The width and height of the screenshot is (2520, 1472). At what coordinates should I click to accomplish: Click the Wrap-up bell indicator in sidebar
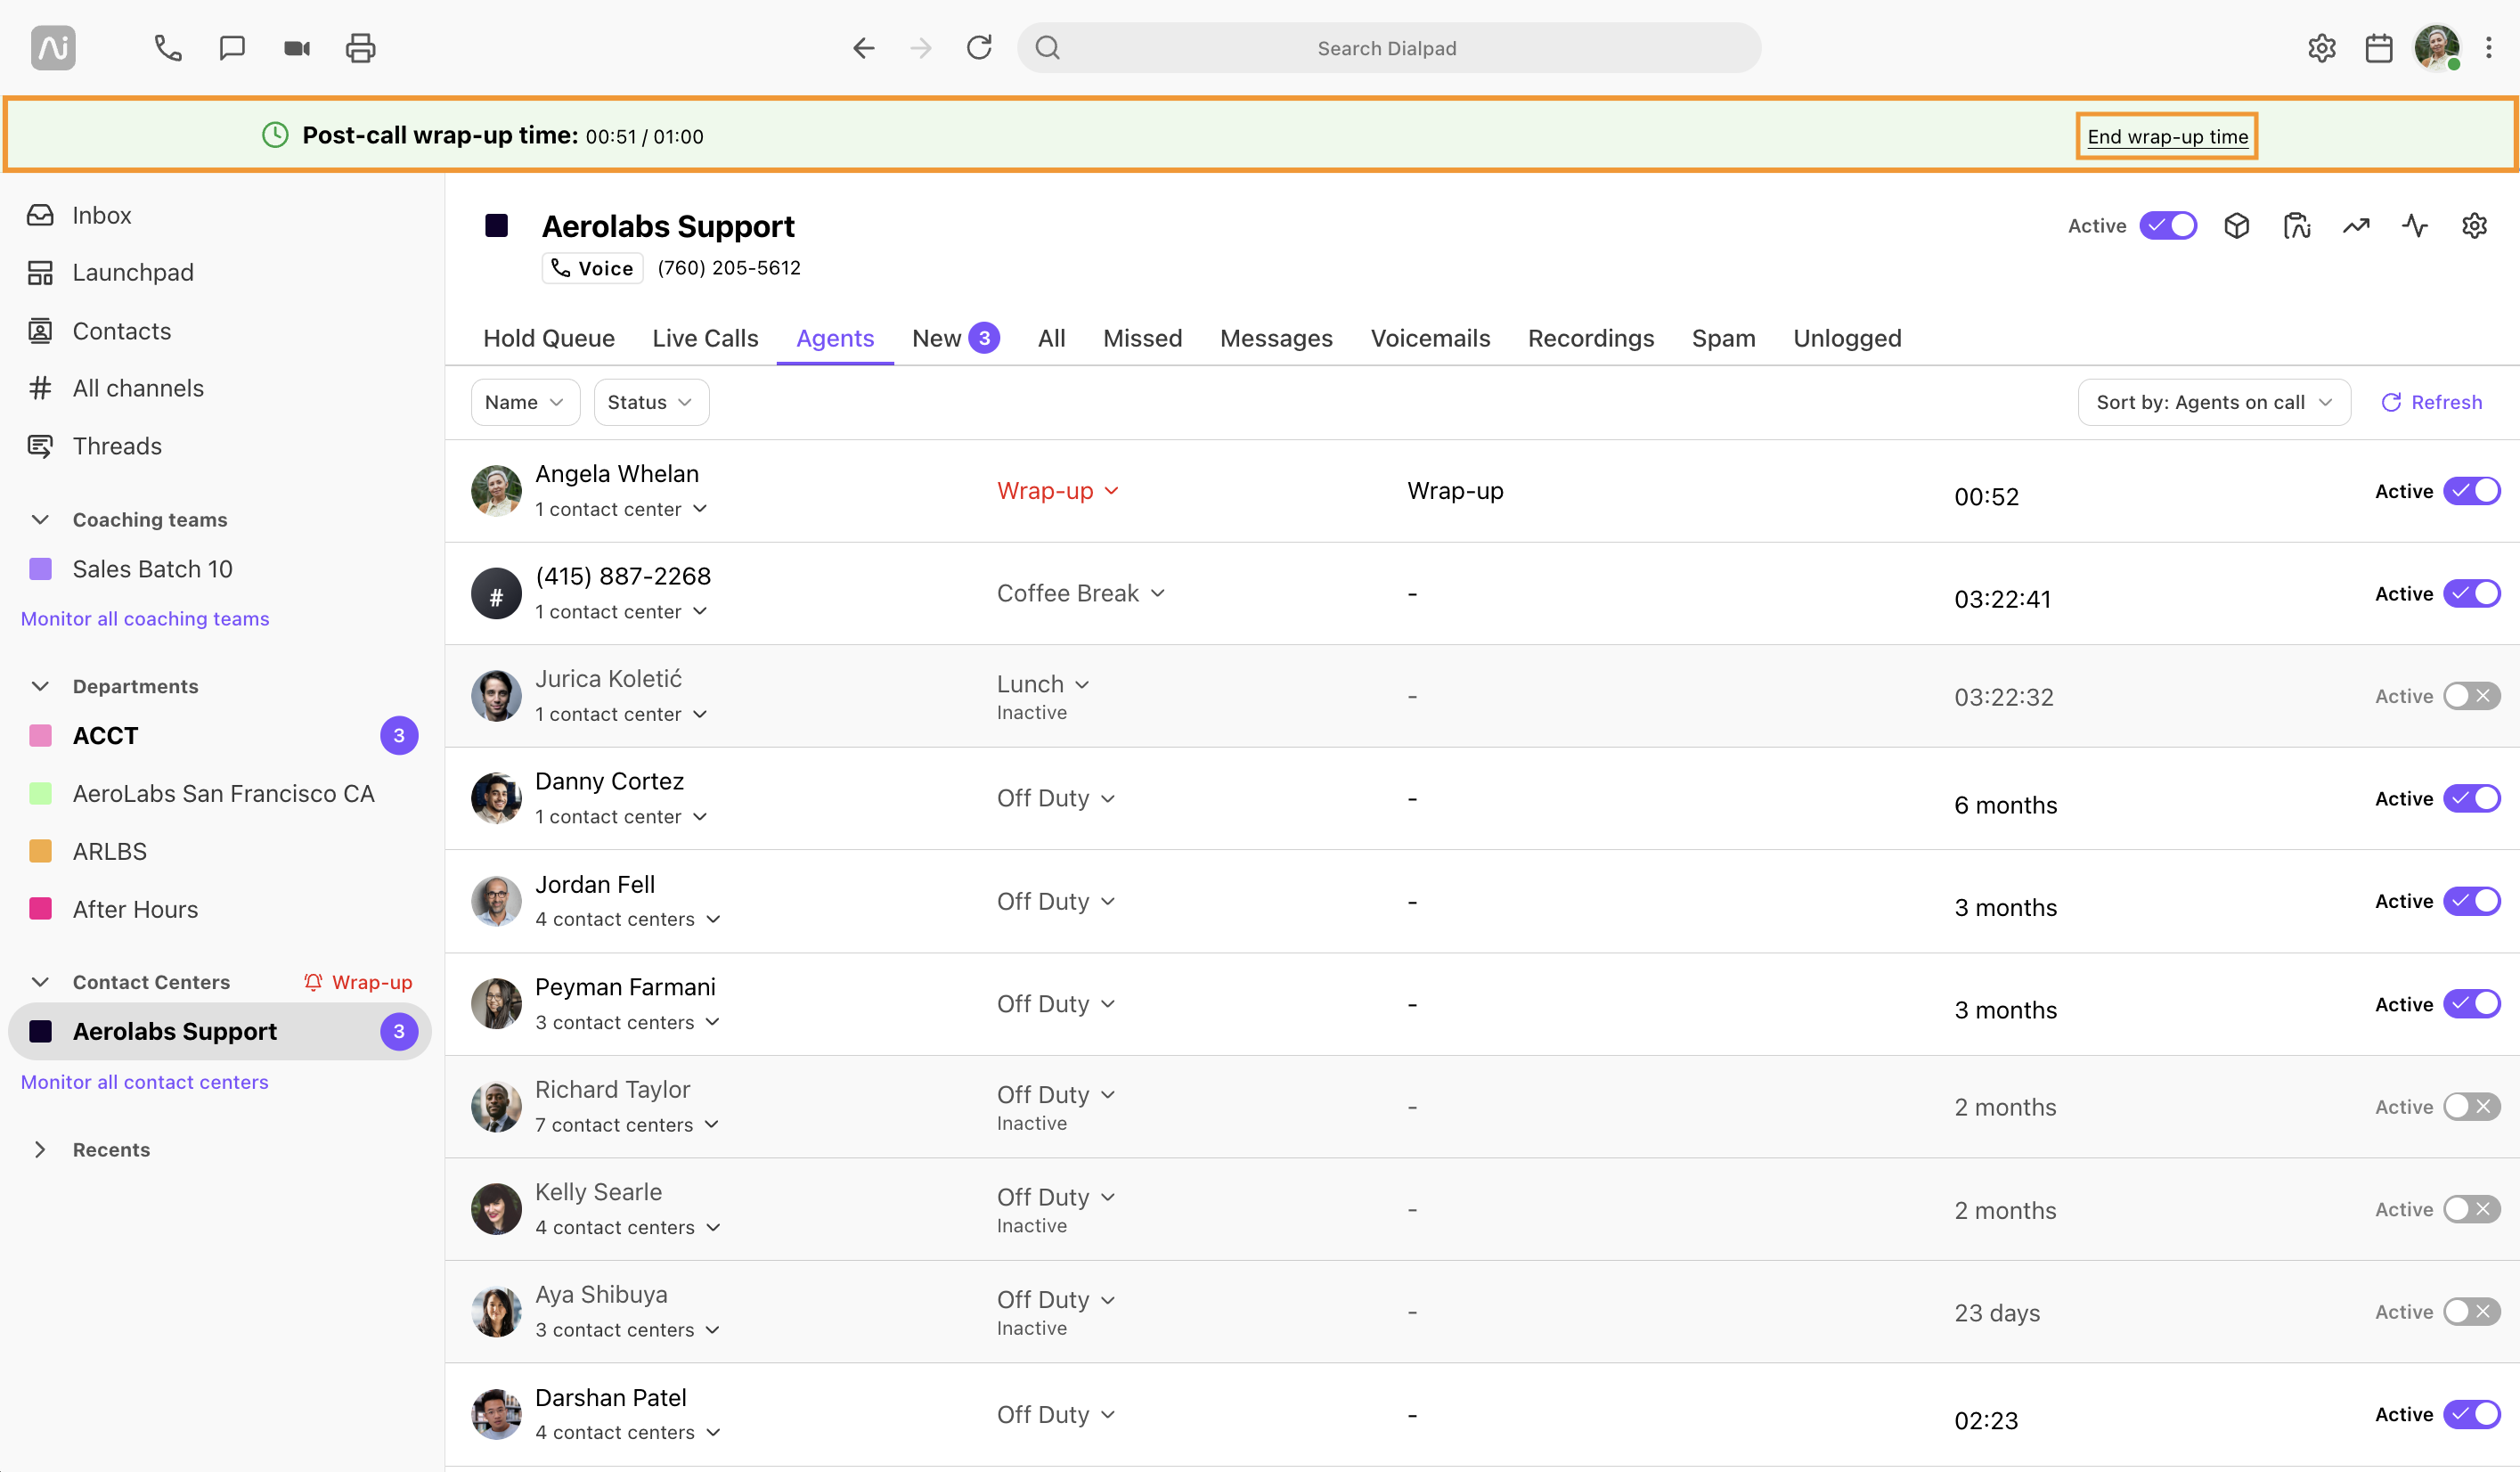tap(358, 982)
